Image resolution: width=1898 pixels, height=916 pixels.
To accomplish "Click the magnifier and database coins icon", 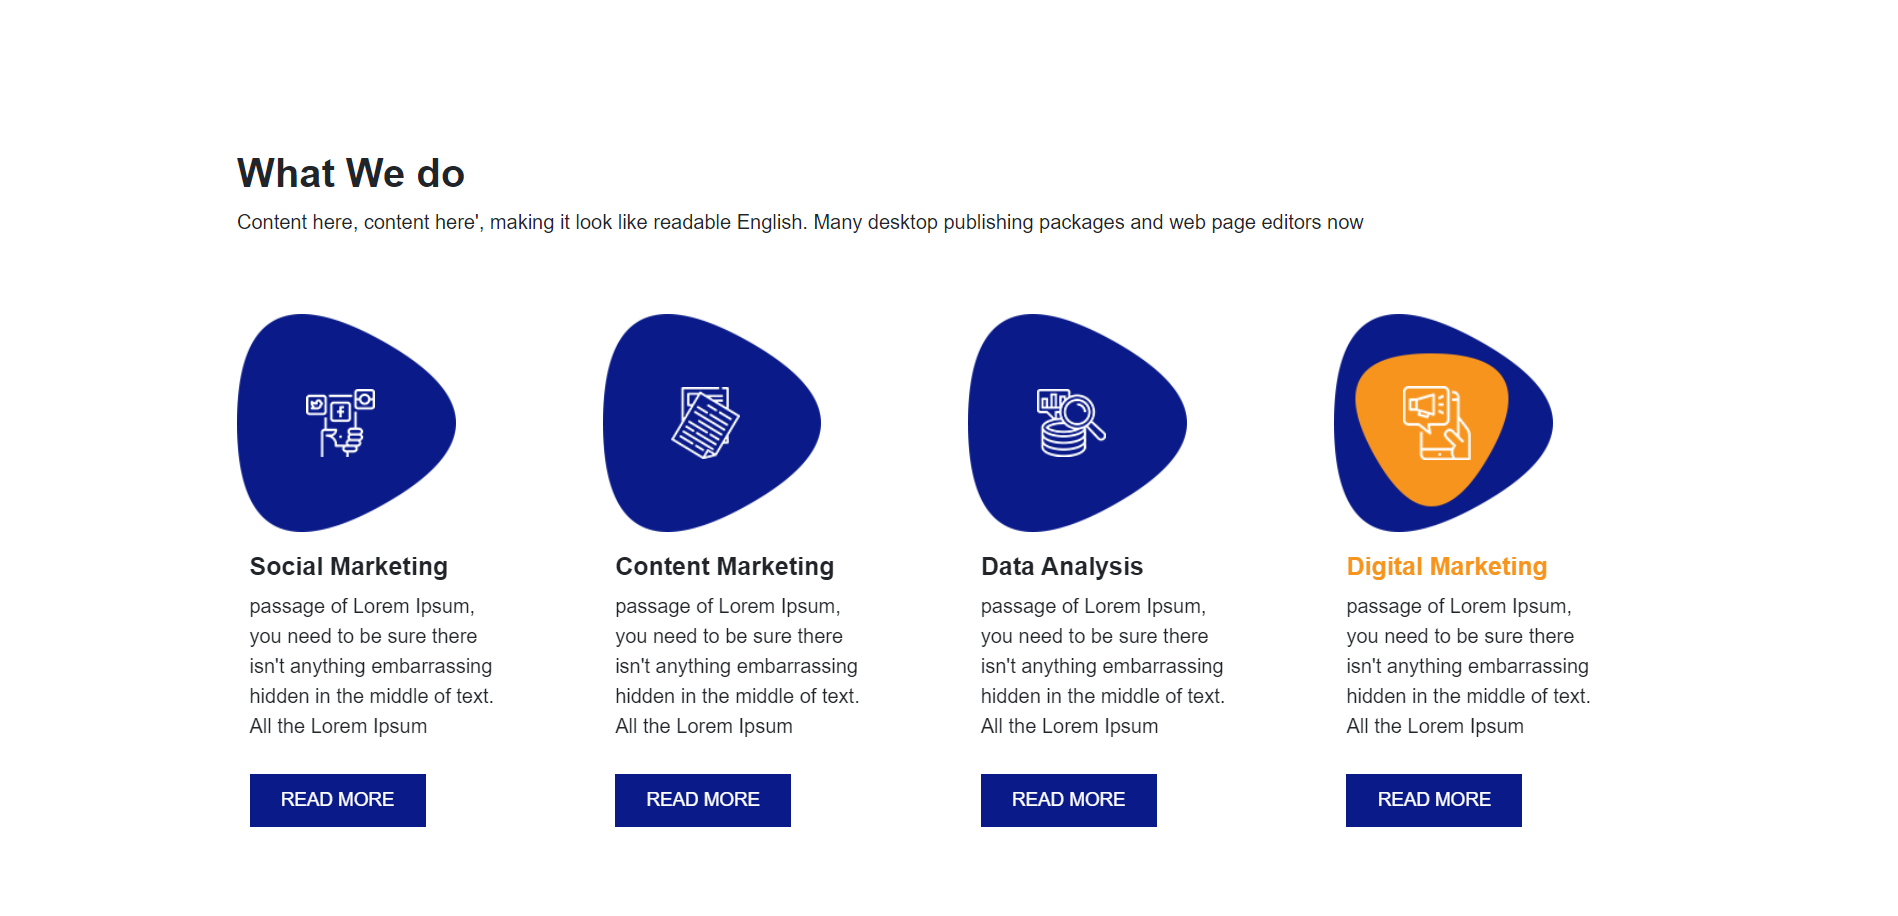I will (1071, 423).
